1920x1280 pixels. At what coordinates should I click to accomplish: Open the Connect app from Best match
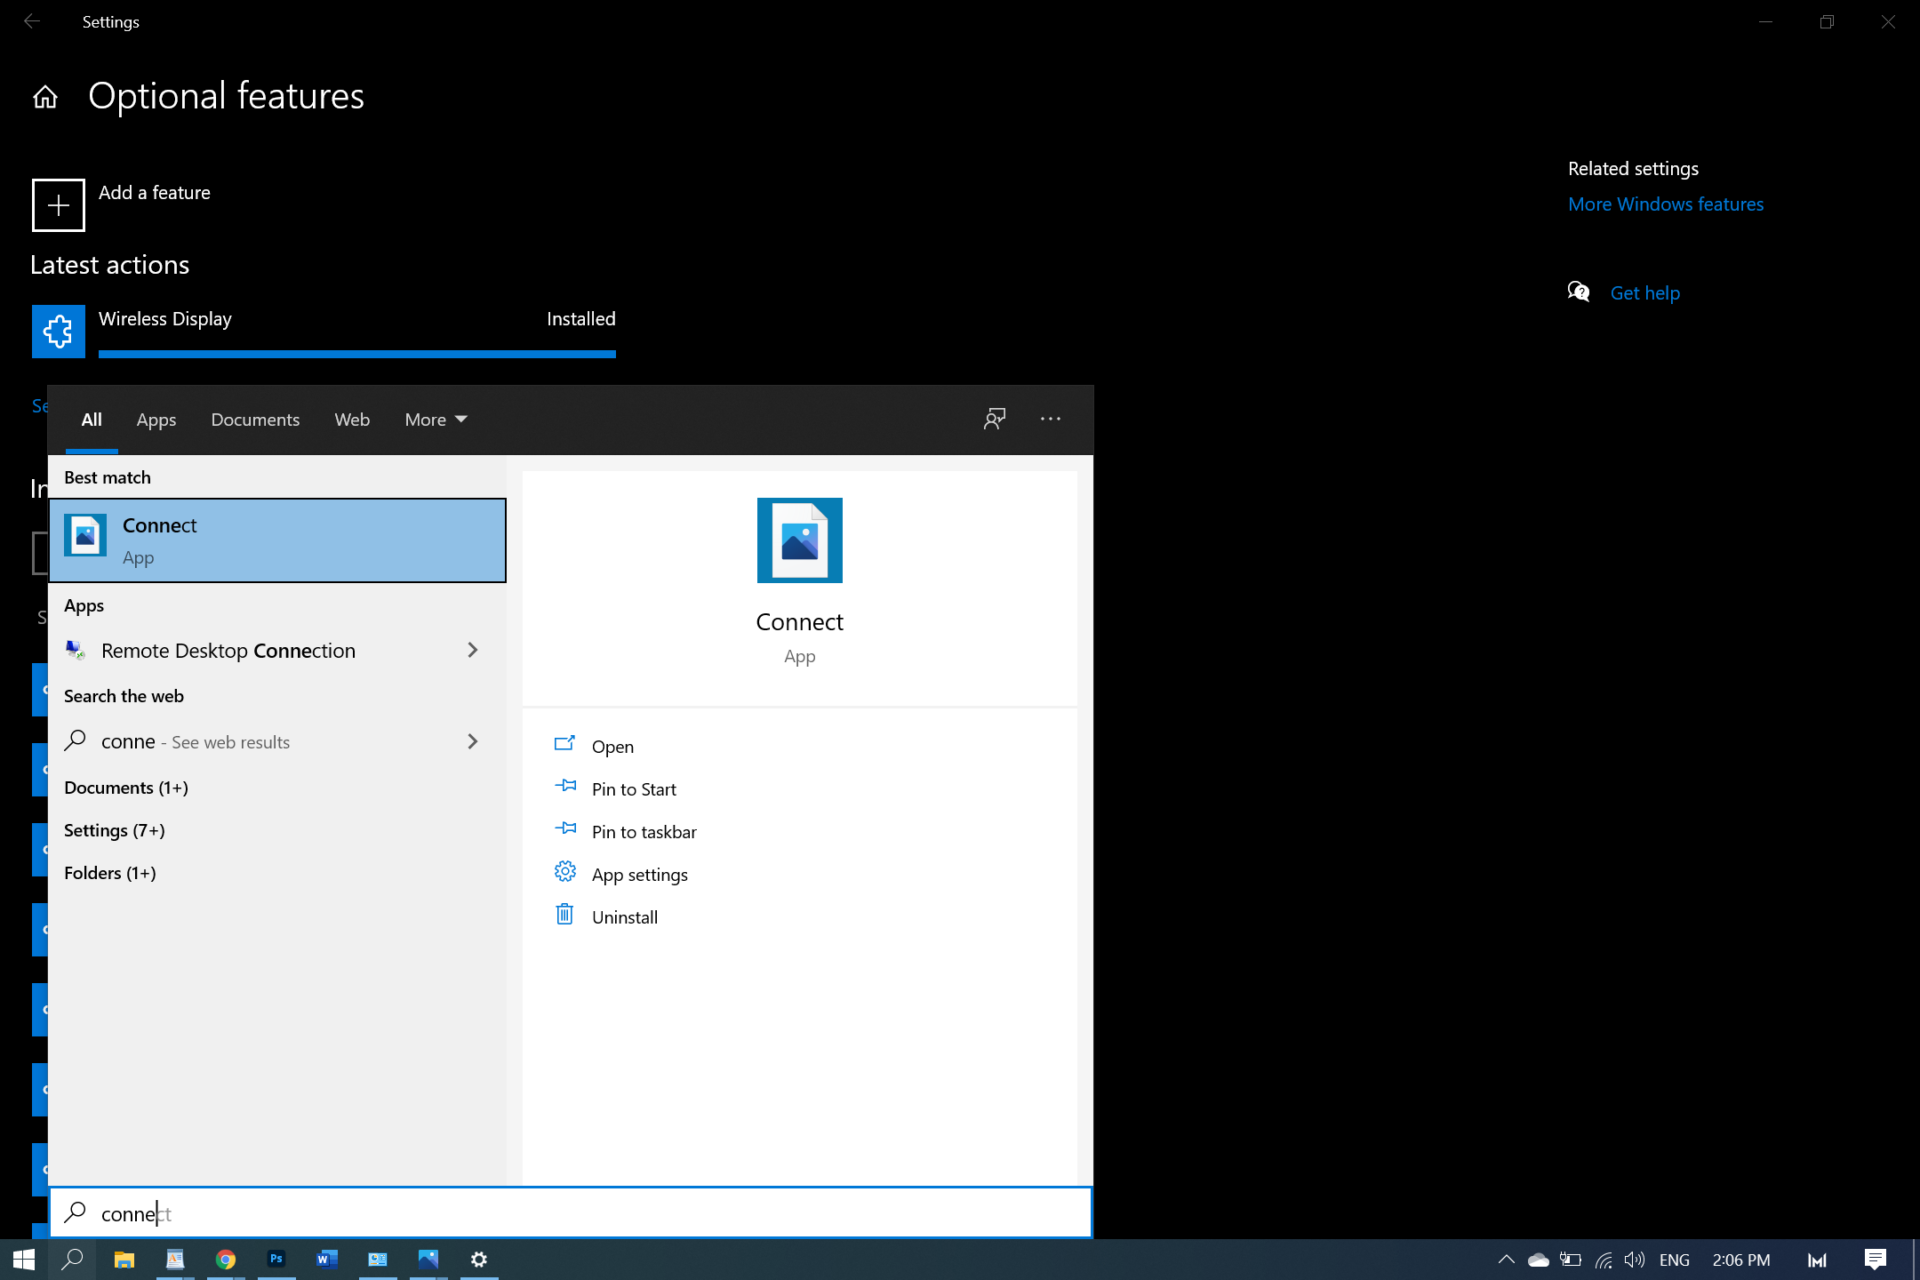[x=277, y=540]
